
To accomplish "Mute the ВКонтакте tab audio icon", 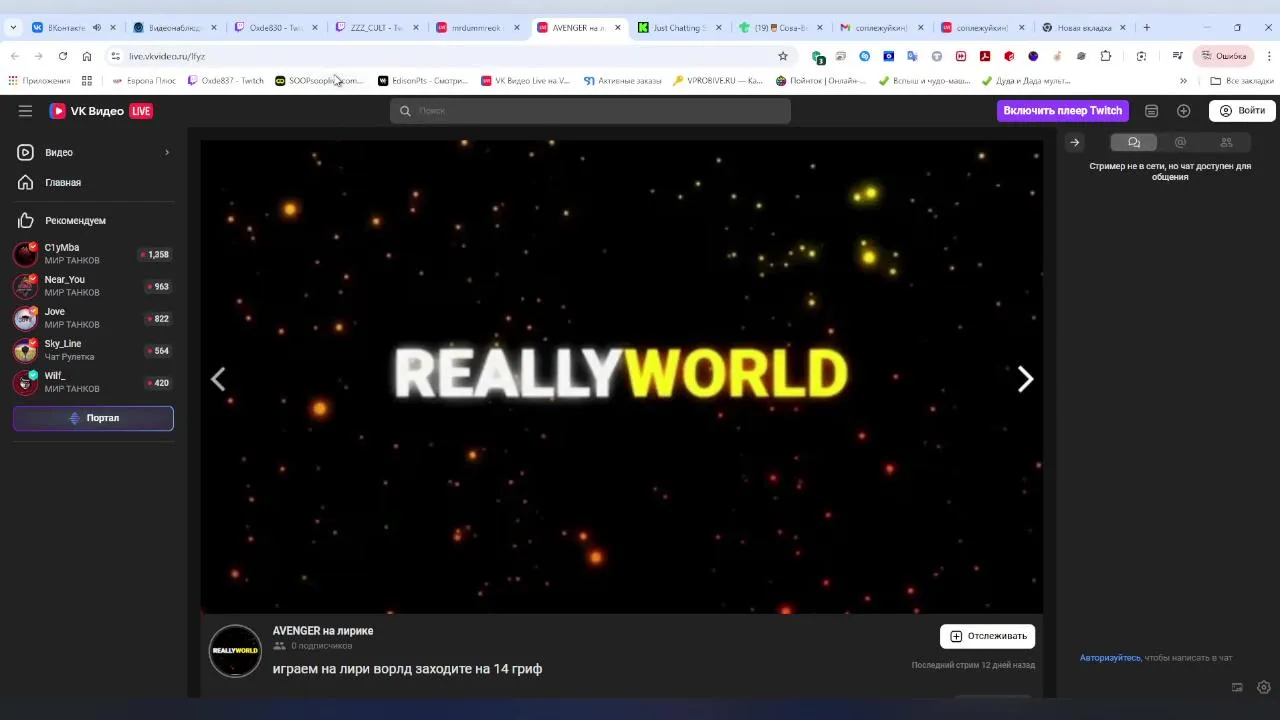I will point(97,28).
